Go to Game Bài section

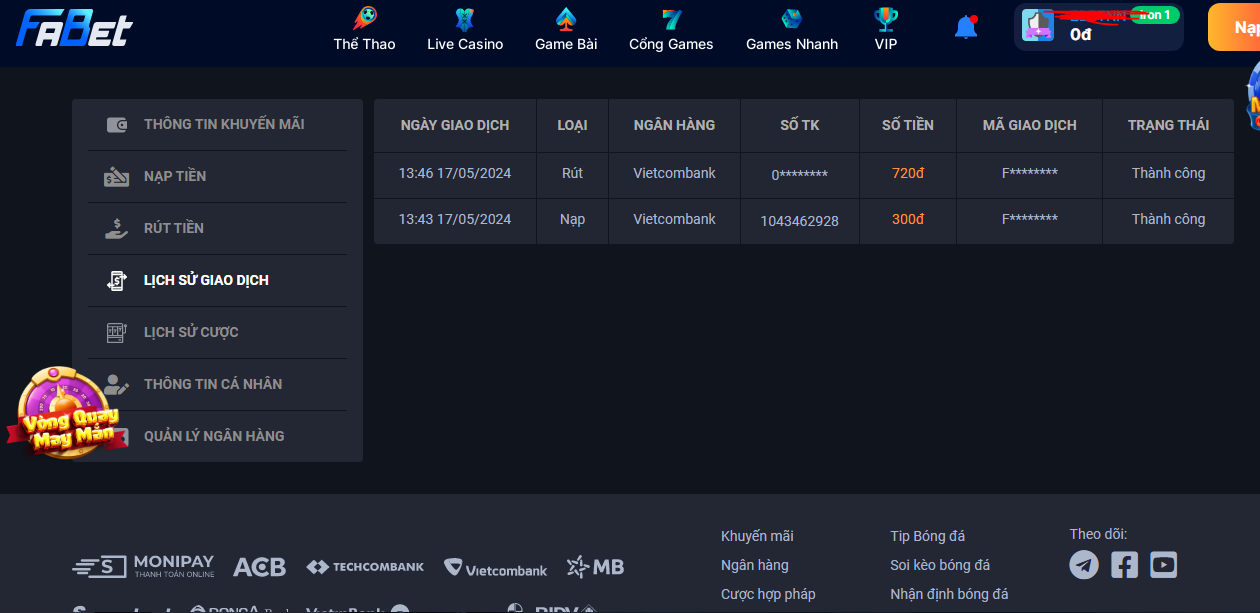(566, 30)
